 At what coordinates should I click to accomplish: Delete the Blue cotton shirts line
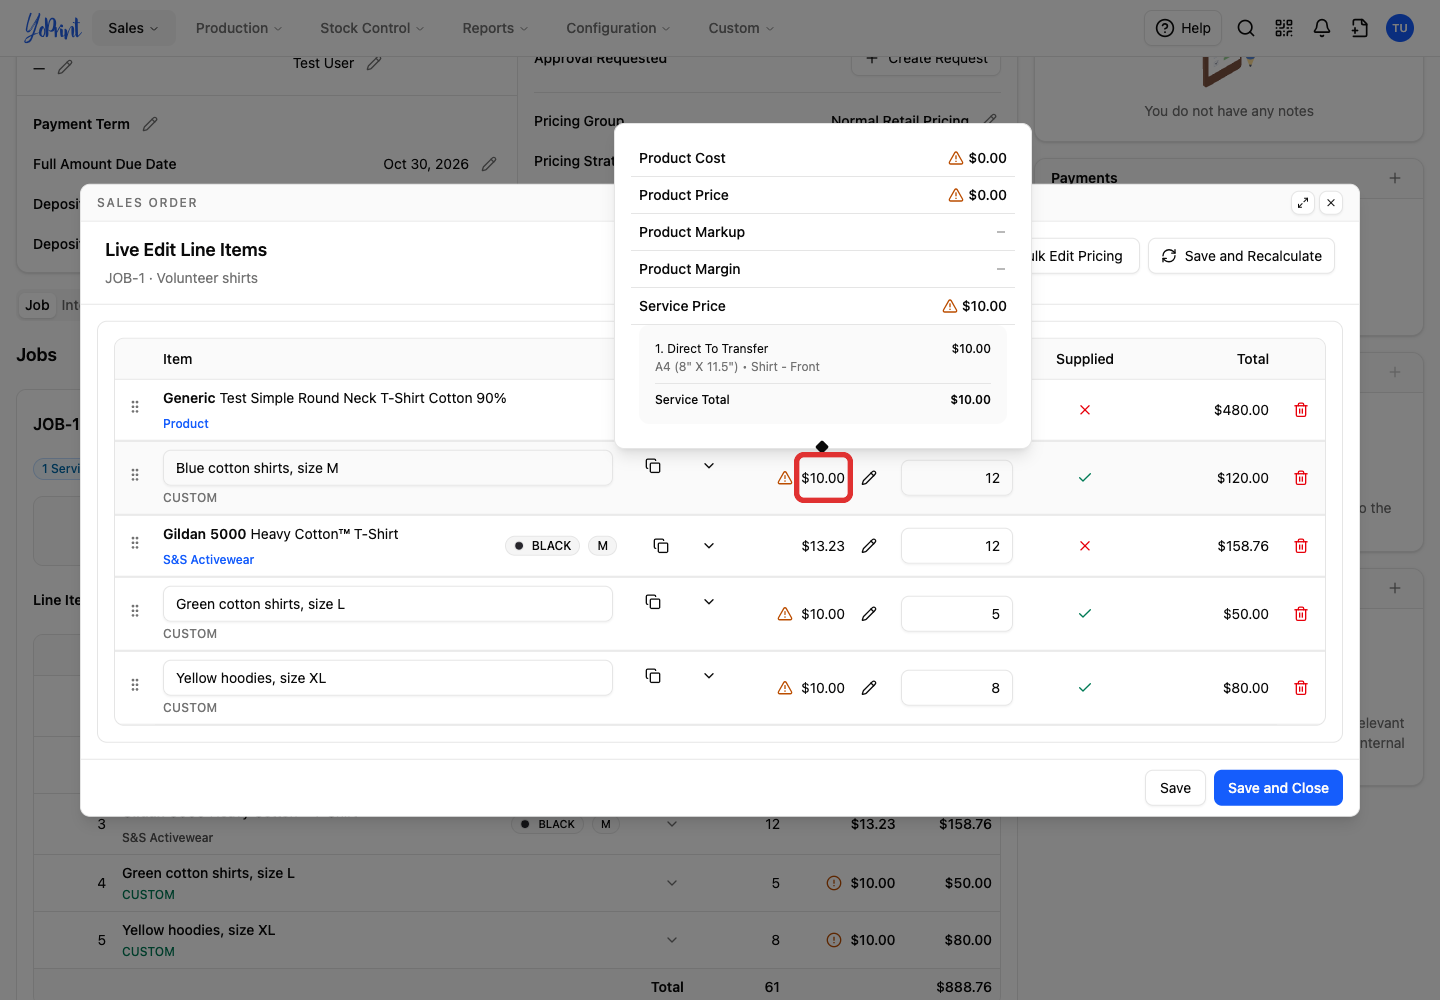click(1301, 478)
